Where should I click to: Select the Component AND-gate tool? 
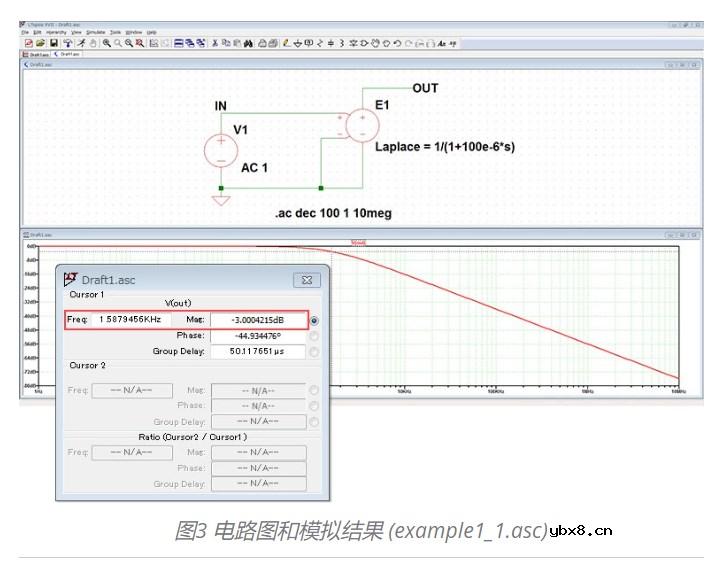point(364,43)
